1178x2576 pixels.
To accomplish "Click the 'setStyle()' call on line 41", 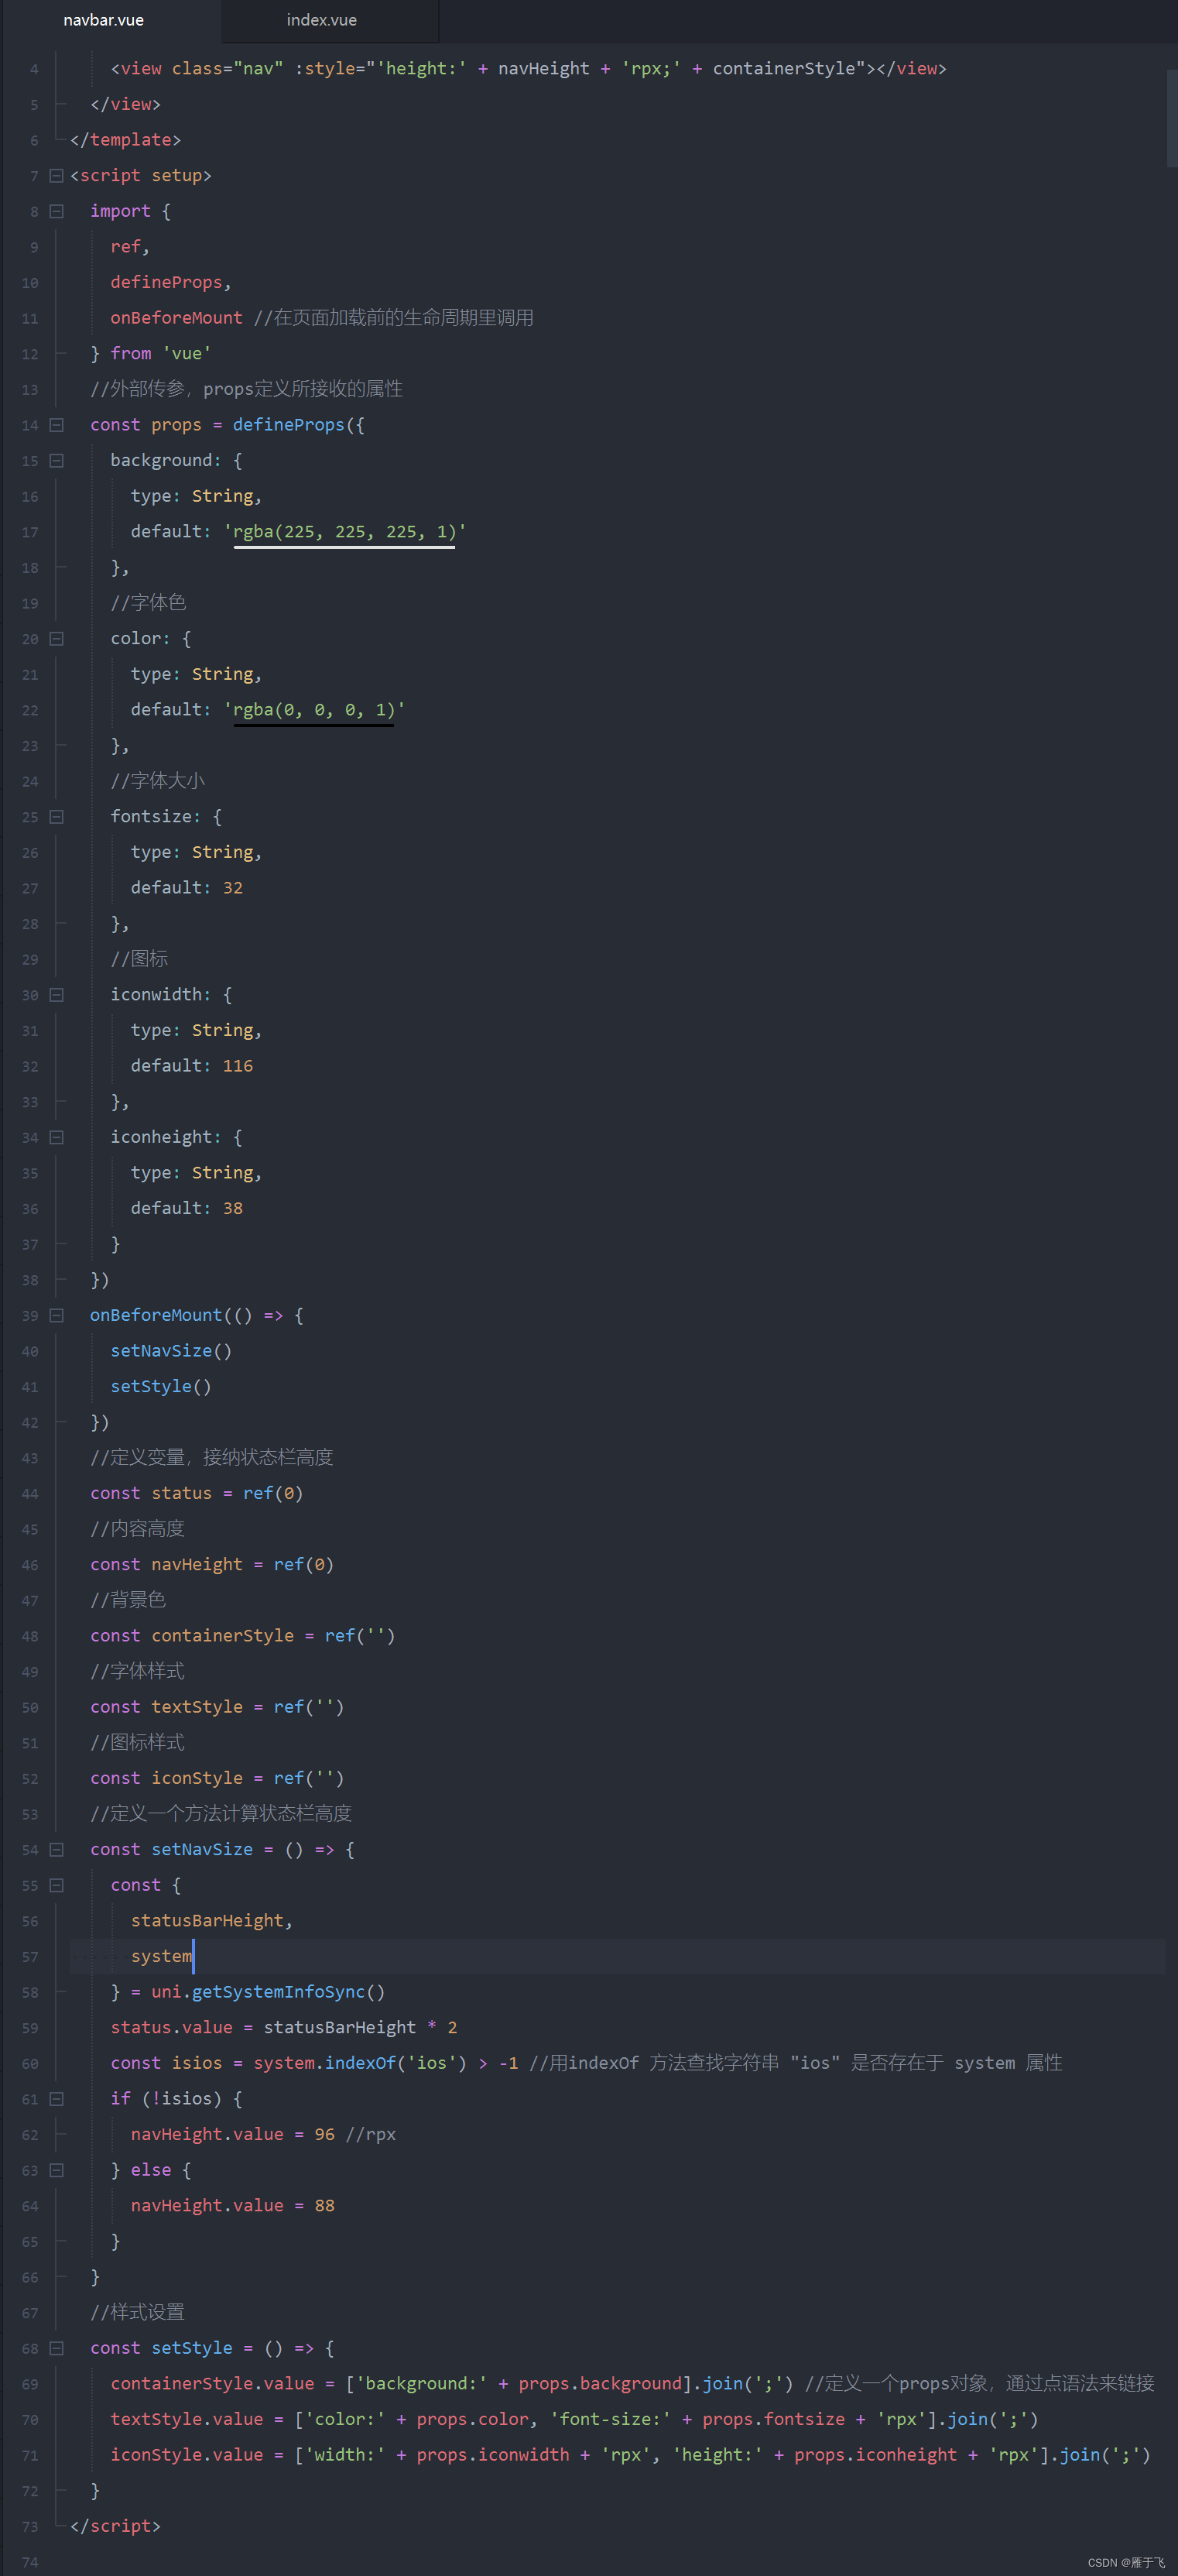I will [161, 1387].
